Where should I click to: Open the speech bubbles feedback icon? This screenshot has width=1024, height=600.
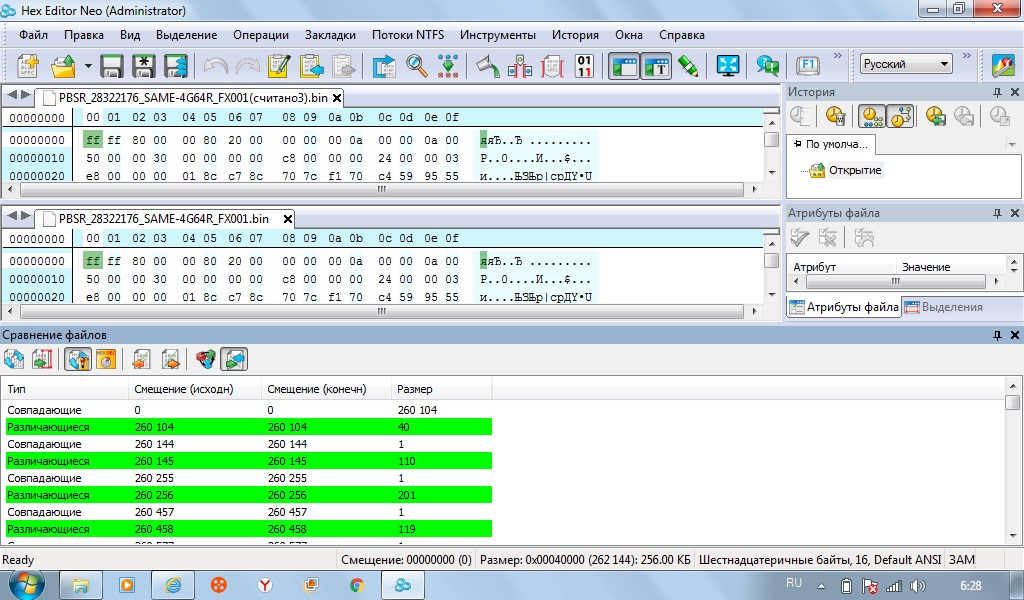(767, 66)
